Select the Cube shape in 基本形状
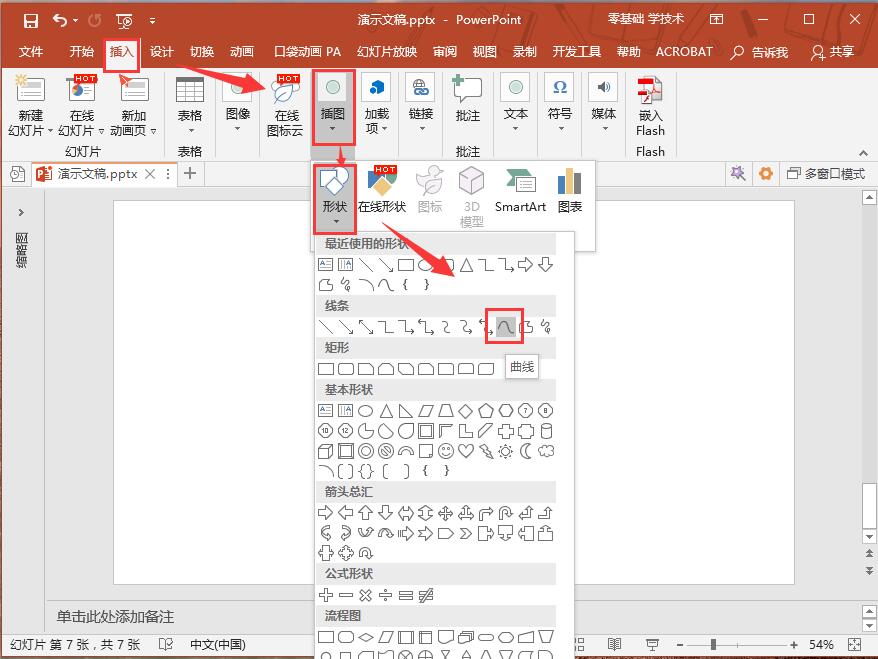 click(326, 451)
